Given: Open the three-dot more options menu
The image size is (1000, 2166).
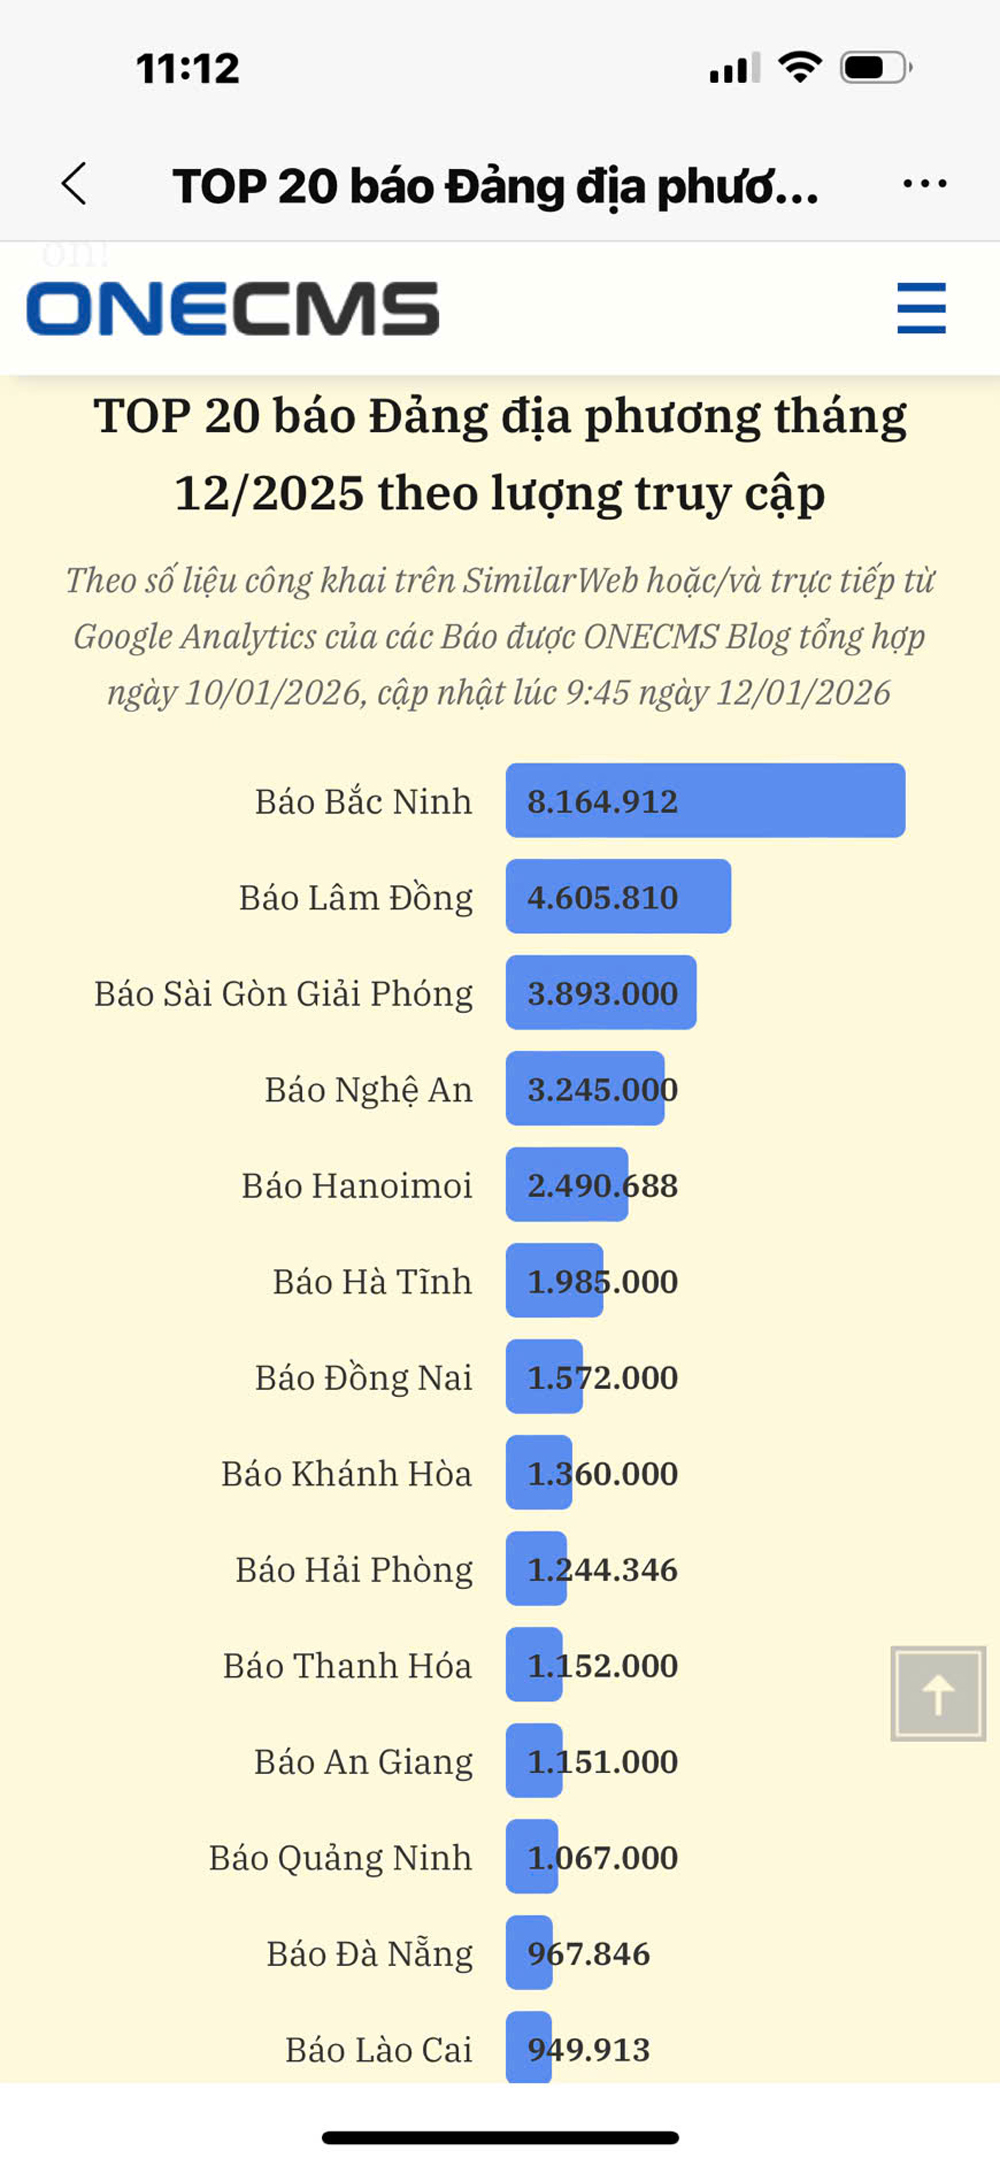Looking at the screenshot, I should coord(924,184).
